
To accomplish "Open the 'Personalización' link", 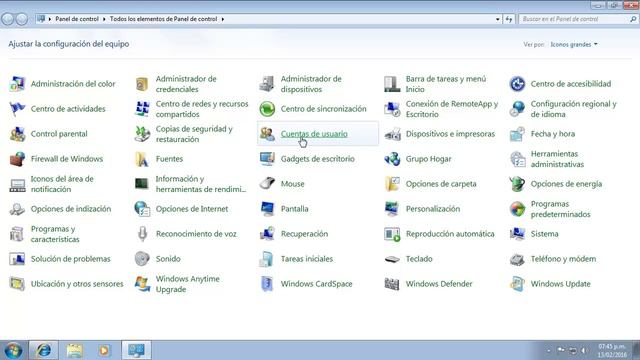I will tap(433, 209).
